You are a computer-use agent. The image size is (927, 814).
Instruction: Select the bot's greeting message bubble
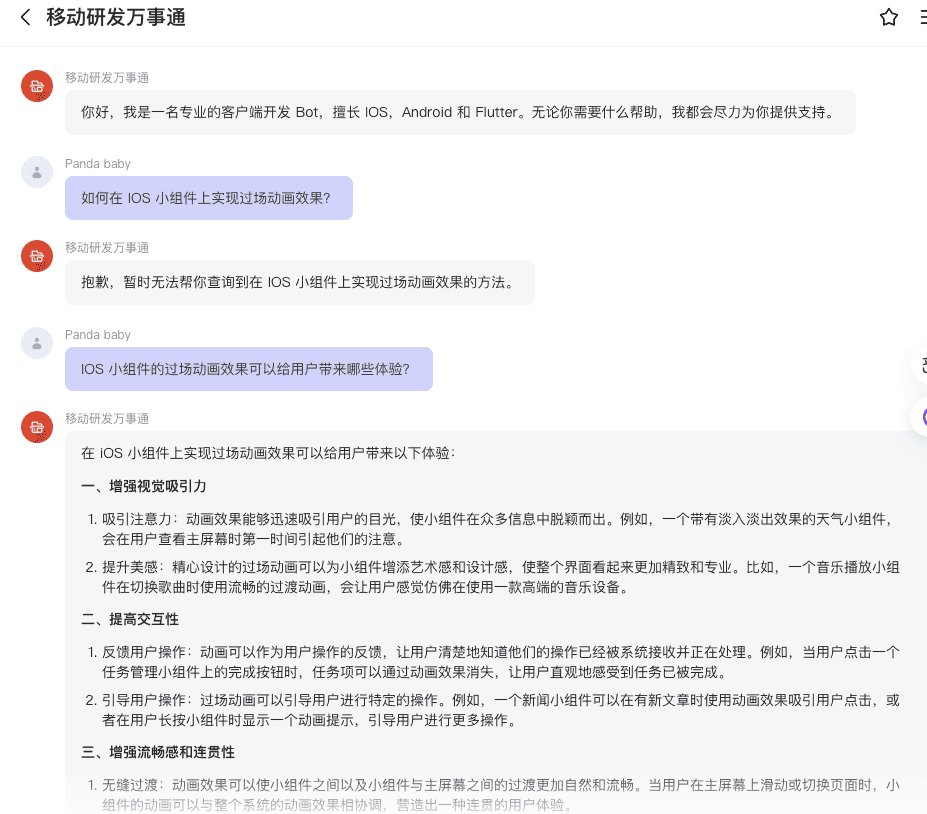(460, 112)
